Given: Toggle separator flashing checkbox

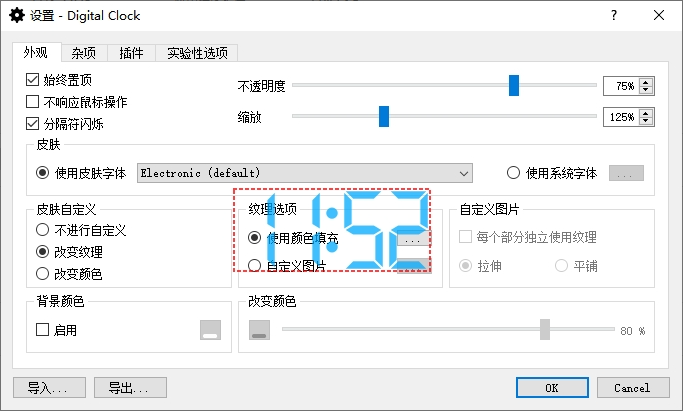Looking at the screenshot, I should (x=32, y=125).
